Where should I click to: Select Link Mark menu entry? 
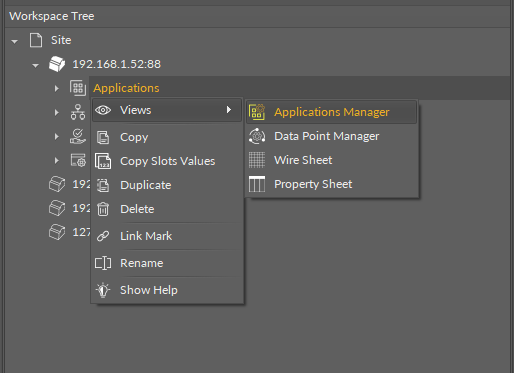point(167,236)
